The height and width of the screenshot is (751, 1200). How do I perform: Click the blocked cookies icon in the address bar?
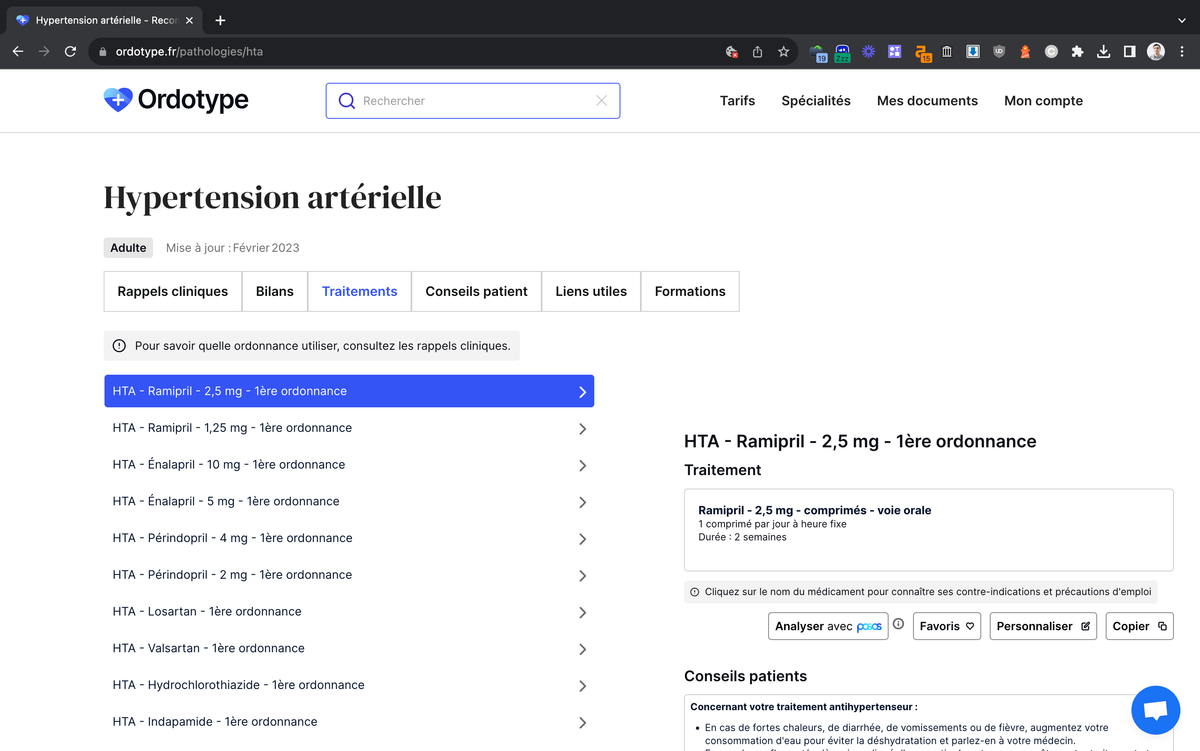(732, 51)
